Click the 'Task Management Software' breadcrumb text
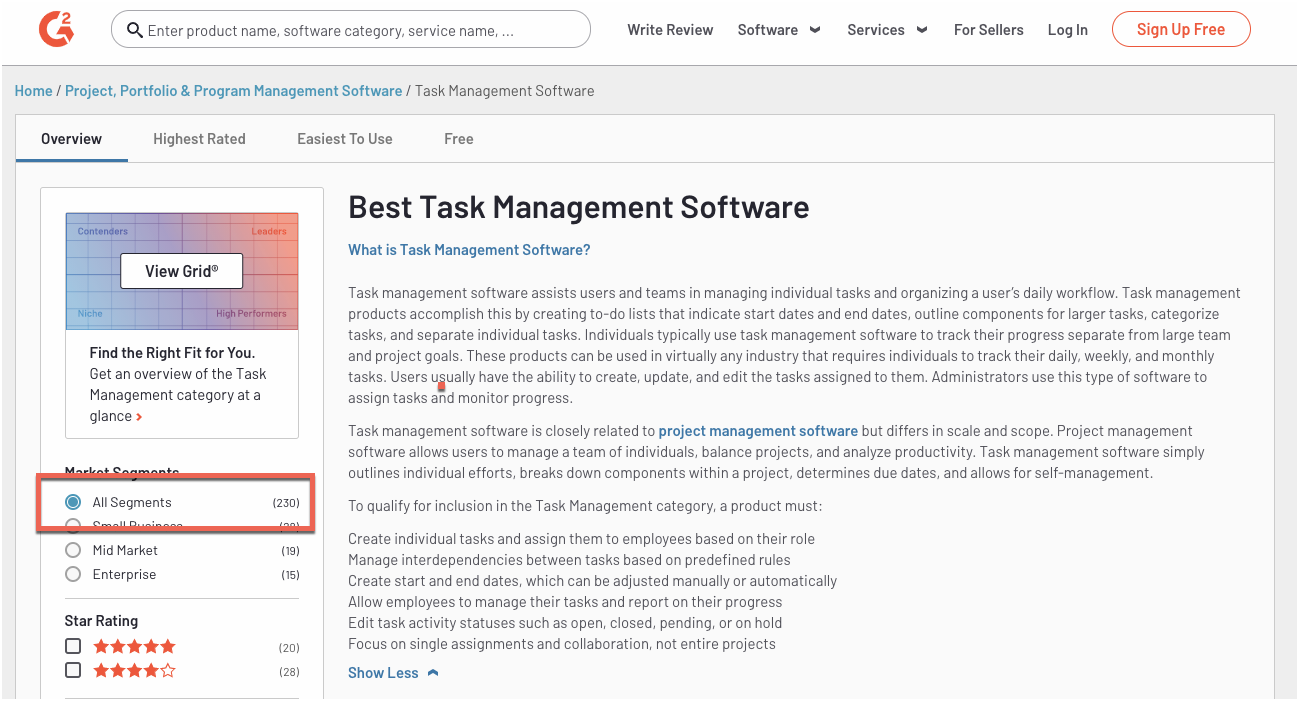The image size is (1299, 701). click(x=505, y=91)
